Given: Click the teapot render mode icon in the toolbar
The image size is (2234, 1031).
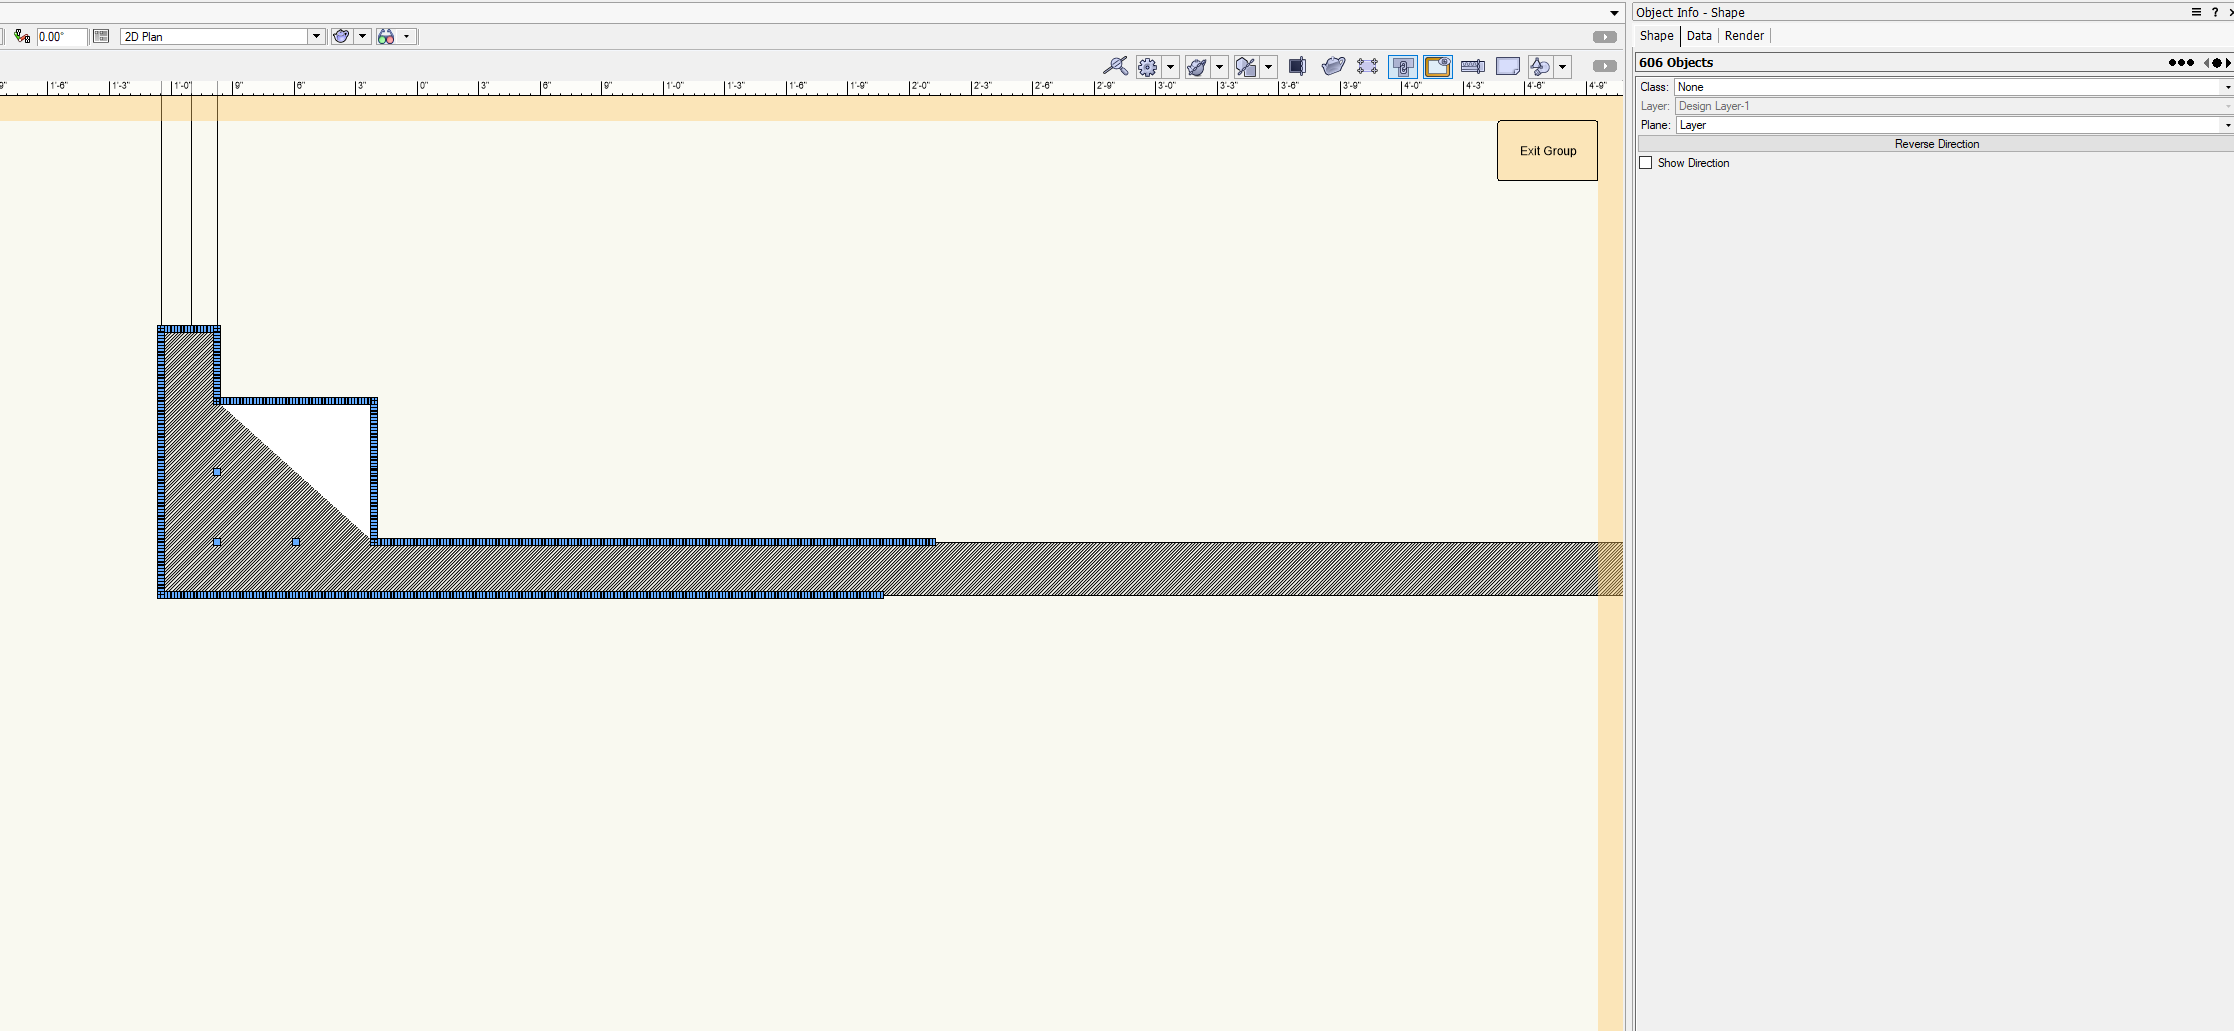Looking at the screenshot, I should (1334, 66).
